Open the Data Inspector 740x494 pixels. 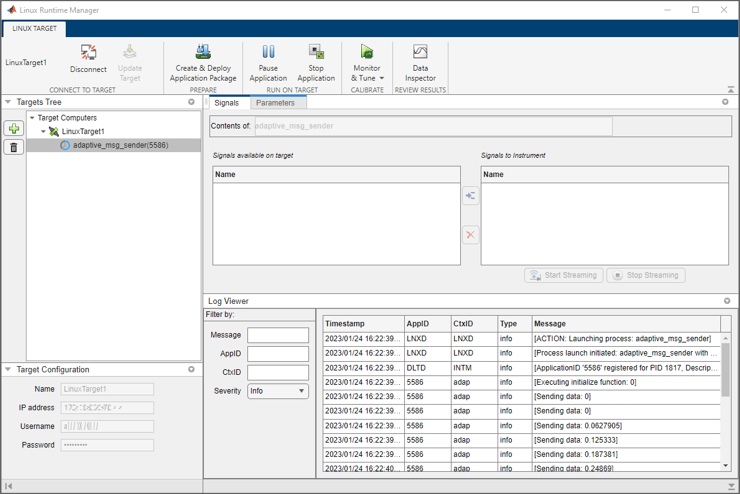(420, 53)
